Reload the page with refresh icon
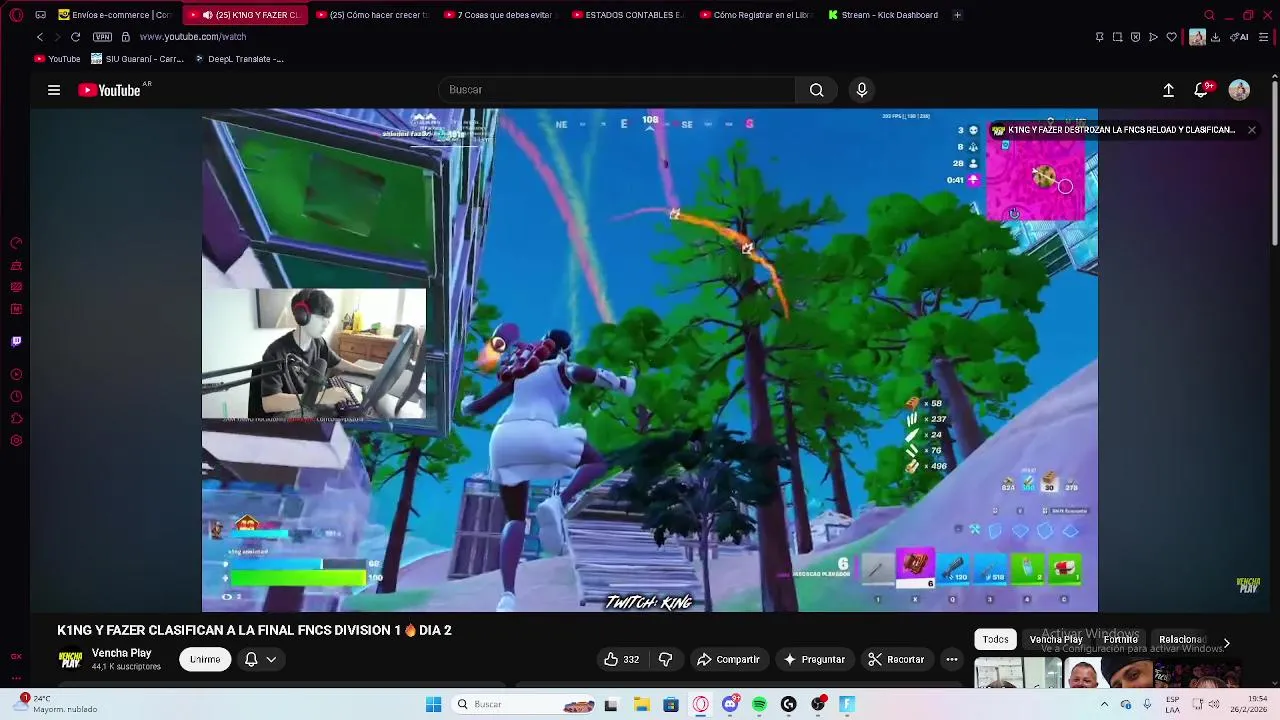This screenshot has height=720, width=1280. [x=75, y=37]
